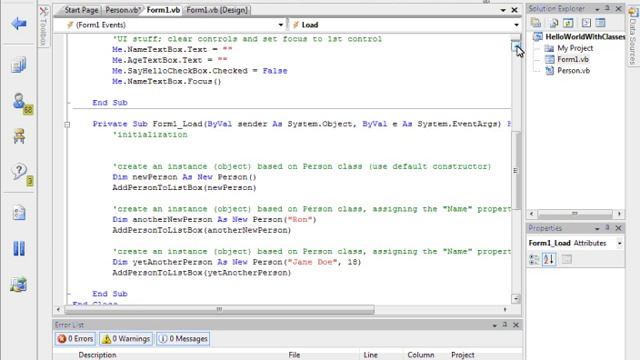Click the Refresh icon in Solution Explorer
The height and width of the screenshot is (360, 640).
(x=568, y=23)
